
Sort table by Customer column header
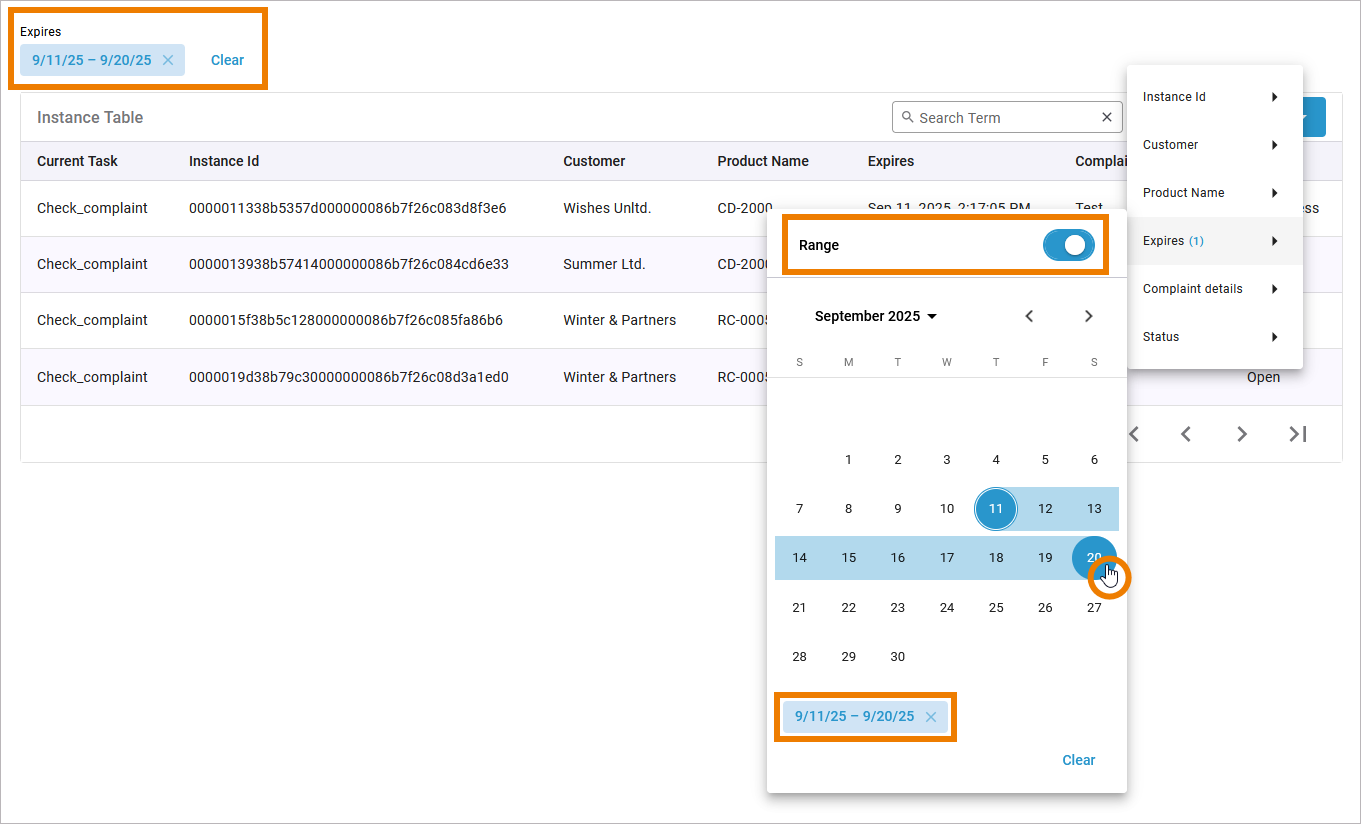(594, 161)
